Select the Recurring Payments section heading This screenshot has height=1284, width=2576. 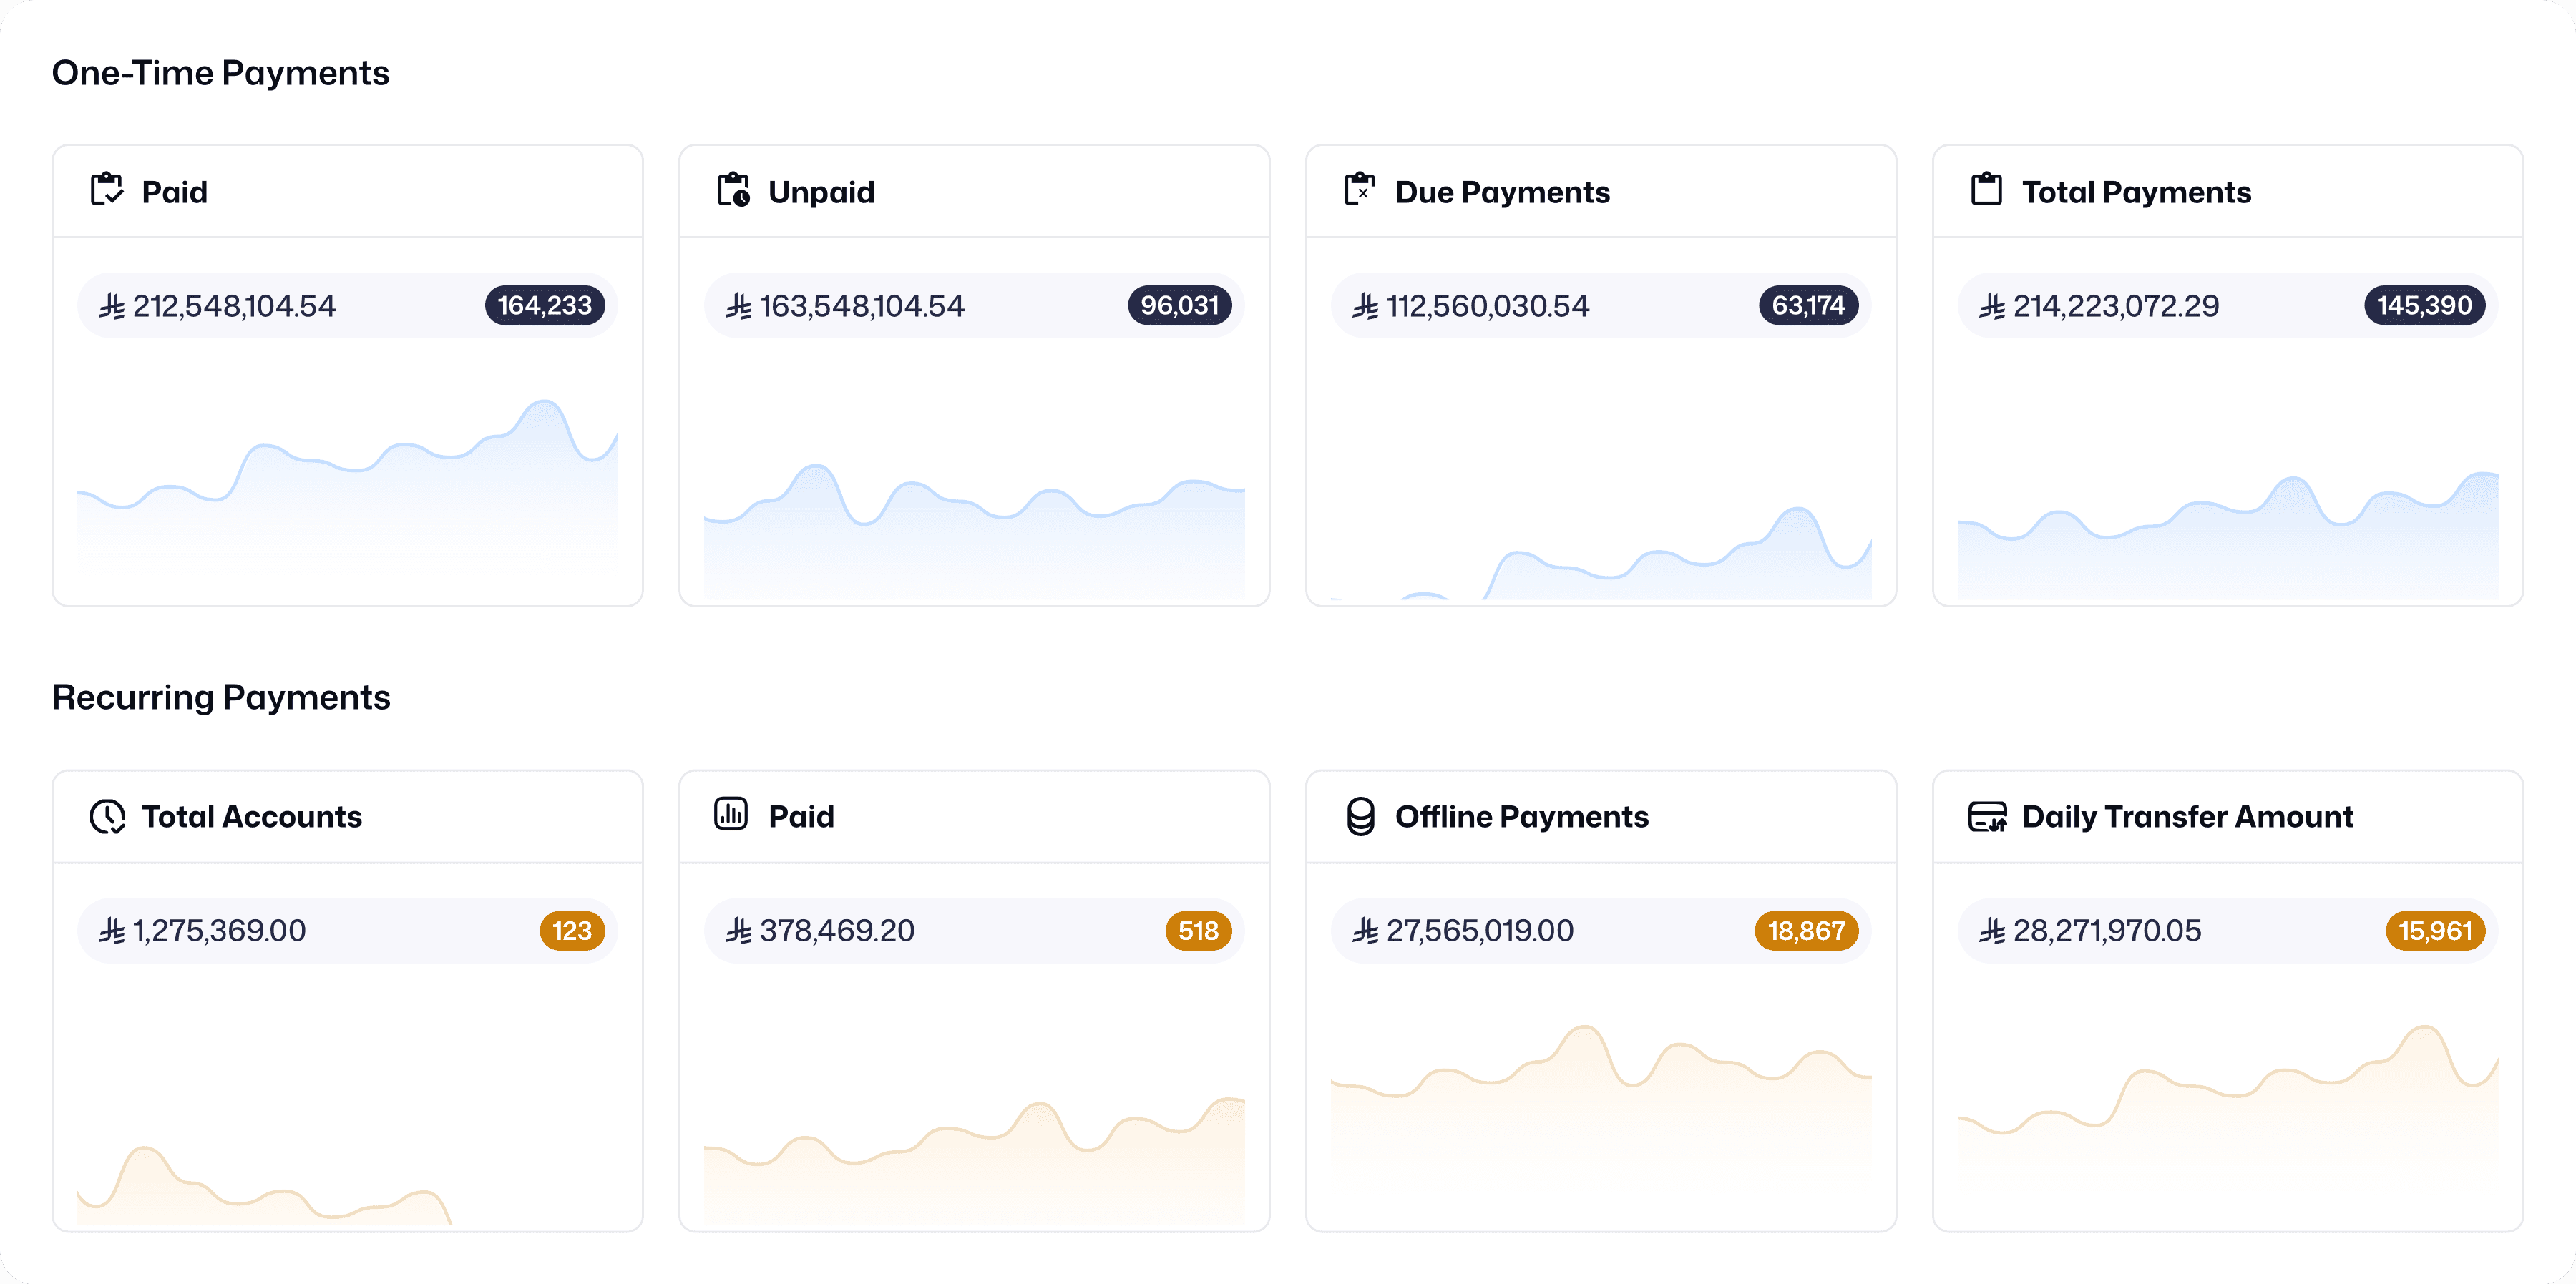point(222,697)
